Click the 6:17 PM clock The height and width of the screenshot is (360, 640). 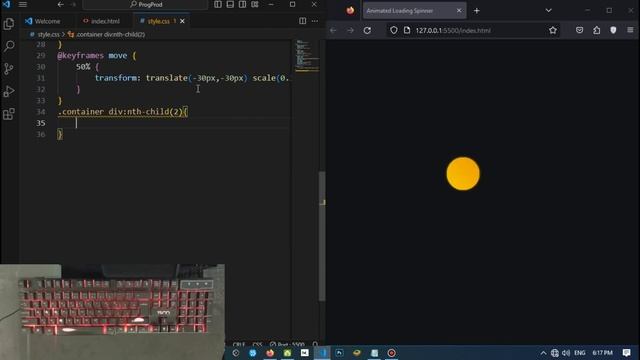click(x=602, y=353)
